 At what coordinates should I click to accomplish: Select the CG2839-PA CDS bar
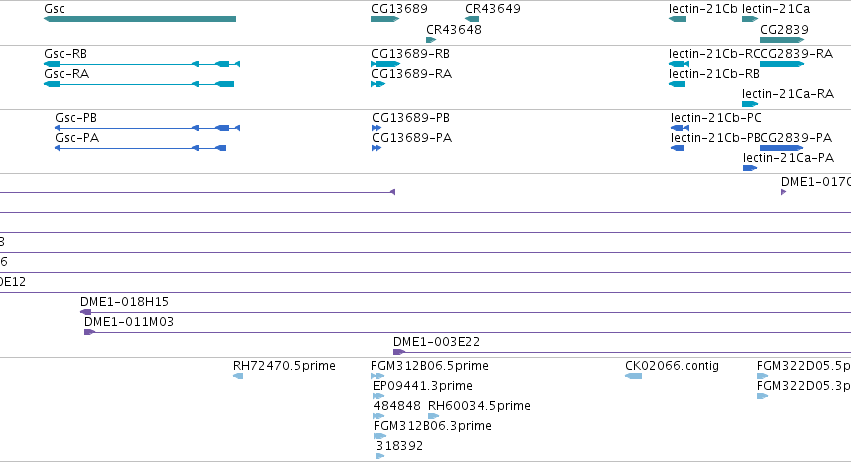coord(782,148)
